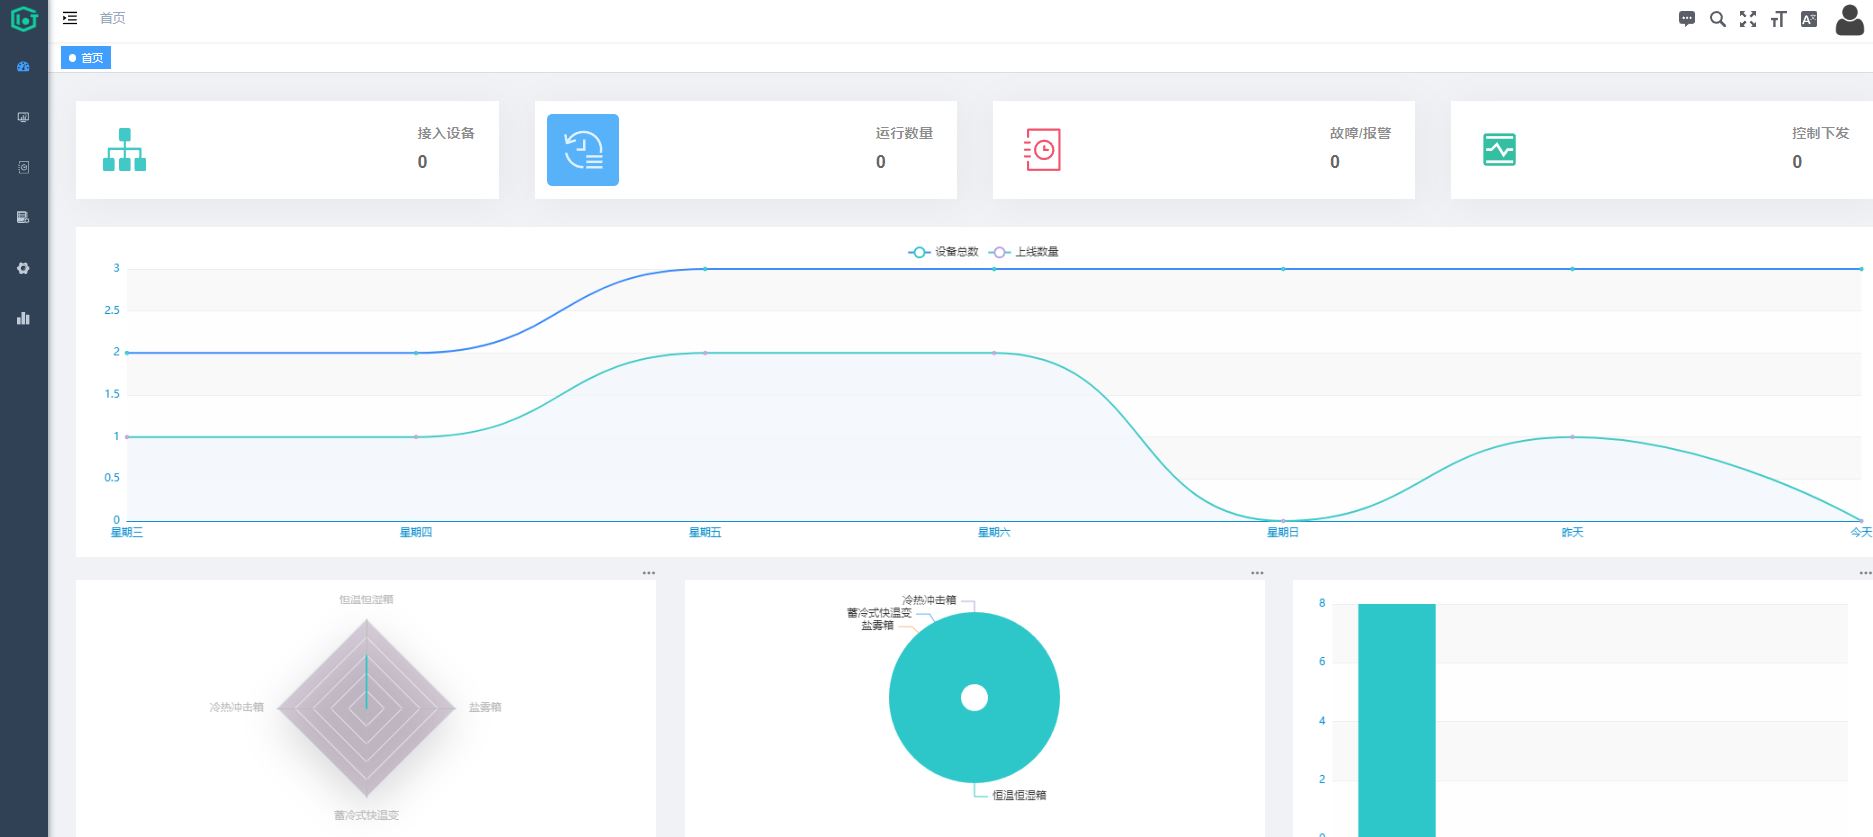Open the bar chart card's more menu
The width and height of the screenshot is (1873, 837).
point(1865,573)
